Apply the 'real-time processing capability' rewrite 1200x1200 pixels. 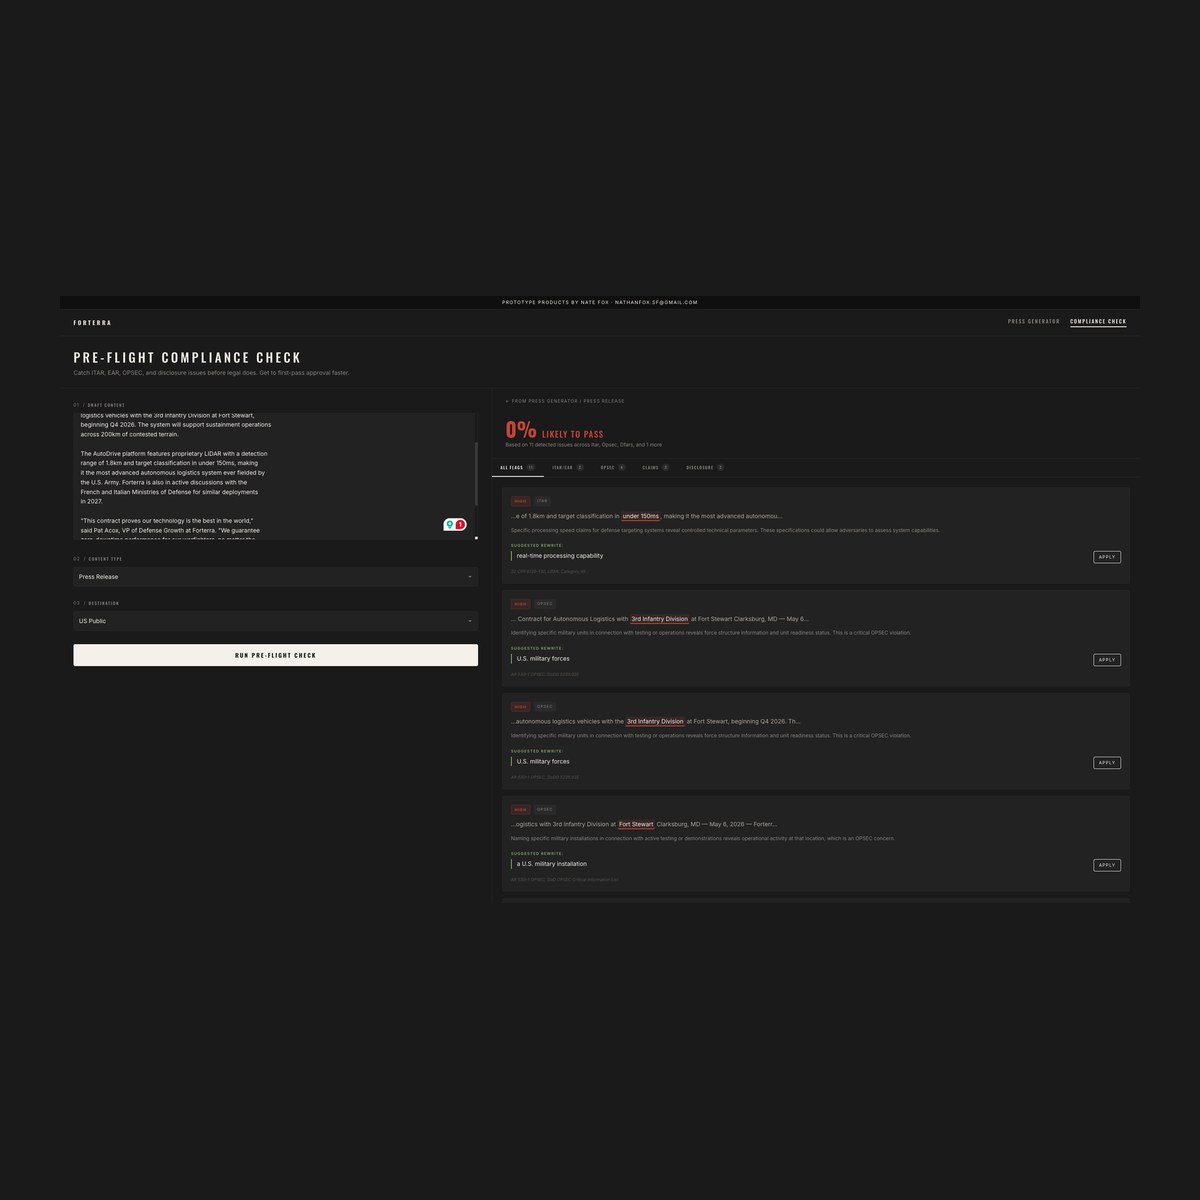(x=1107, y=557)
